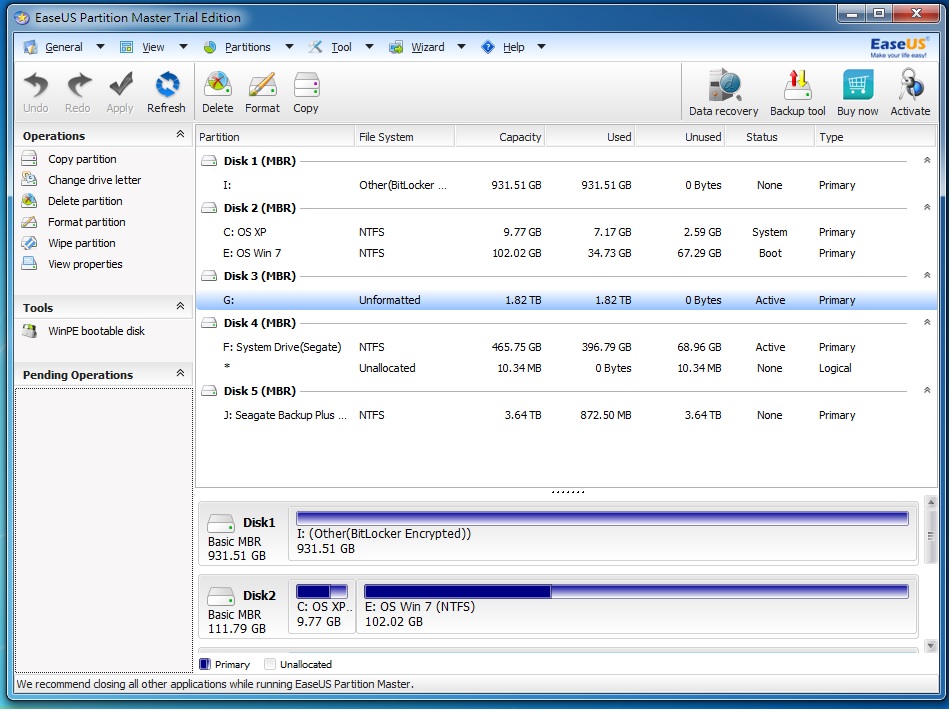Click the Disk2 drive icon in disk map
950x712 pixels.
221,596
